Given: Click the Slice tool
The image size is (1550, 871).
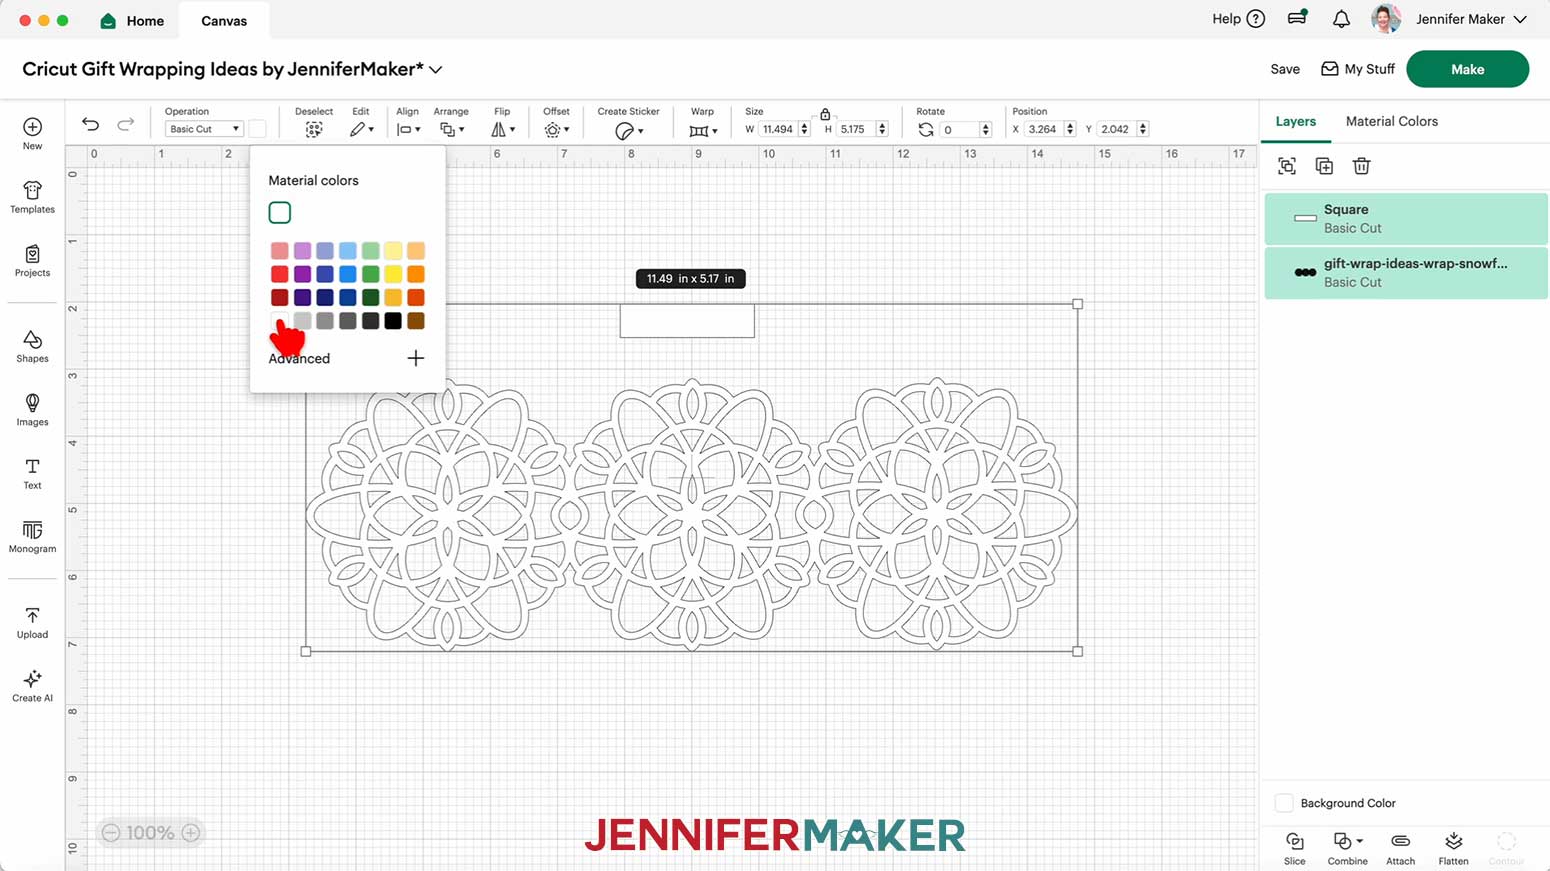Looking at the screenshot, I should (1294, 848).
